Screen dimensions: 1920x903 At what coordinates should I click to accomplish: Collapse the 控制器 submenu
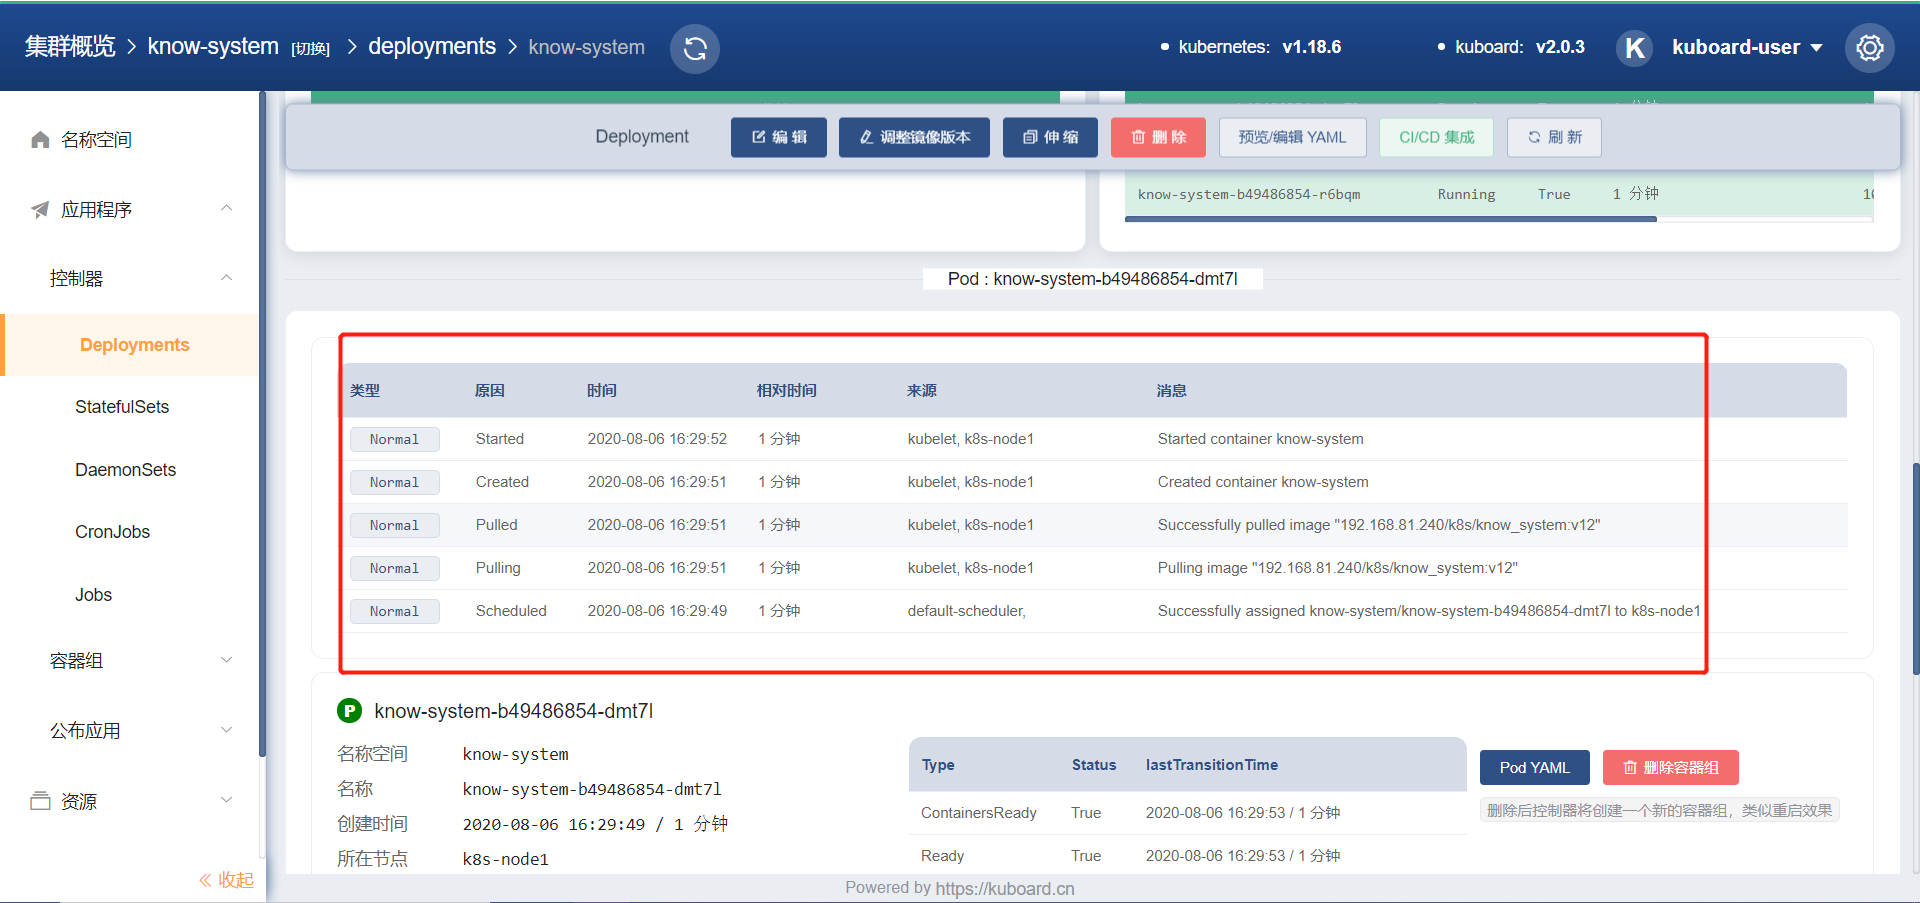tap(226, 278)
